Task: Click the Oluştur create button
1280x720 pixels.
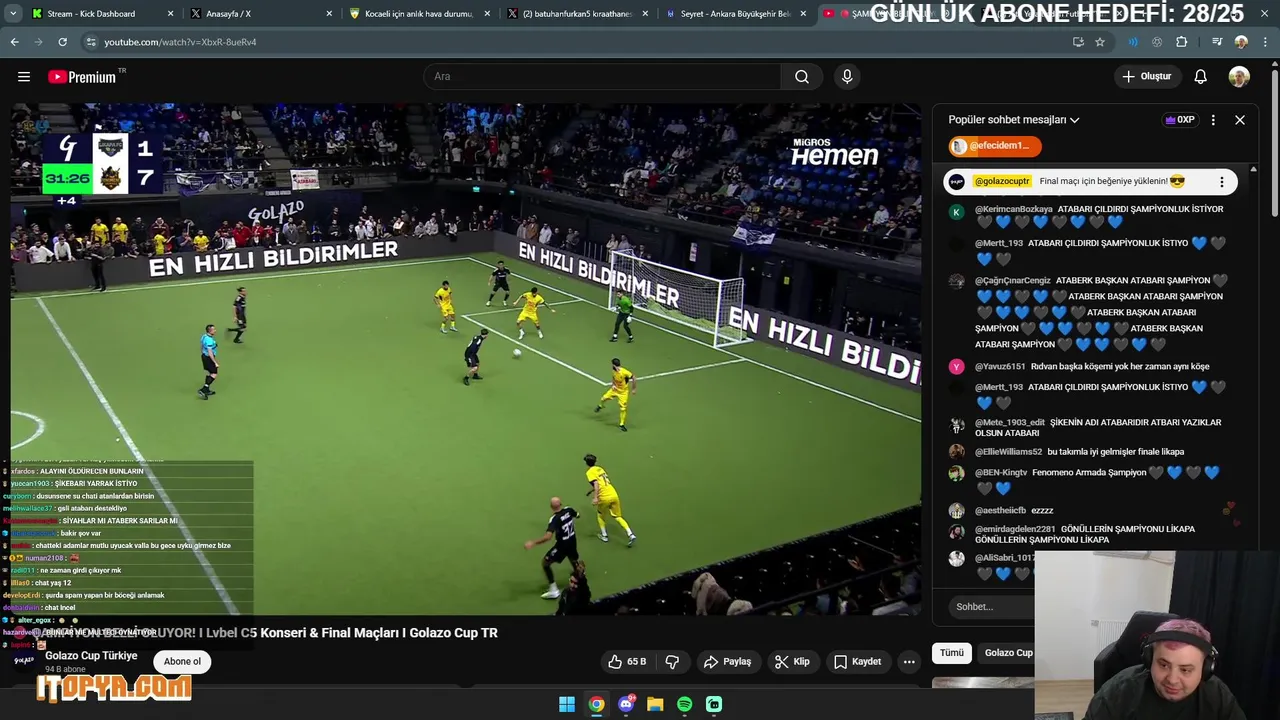Action: (1146, 77)
